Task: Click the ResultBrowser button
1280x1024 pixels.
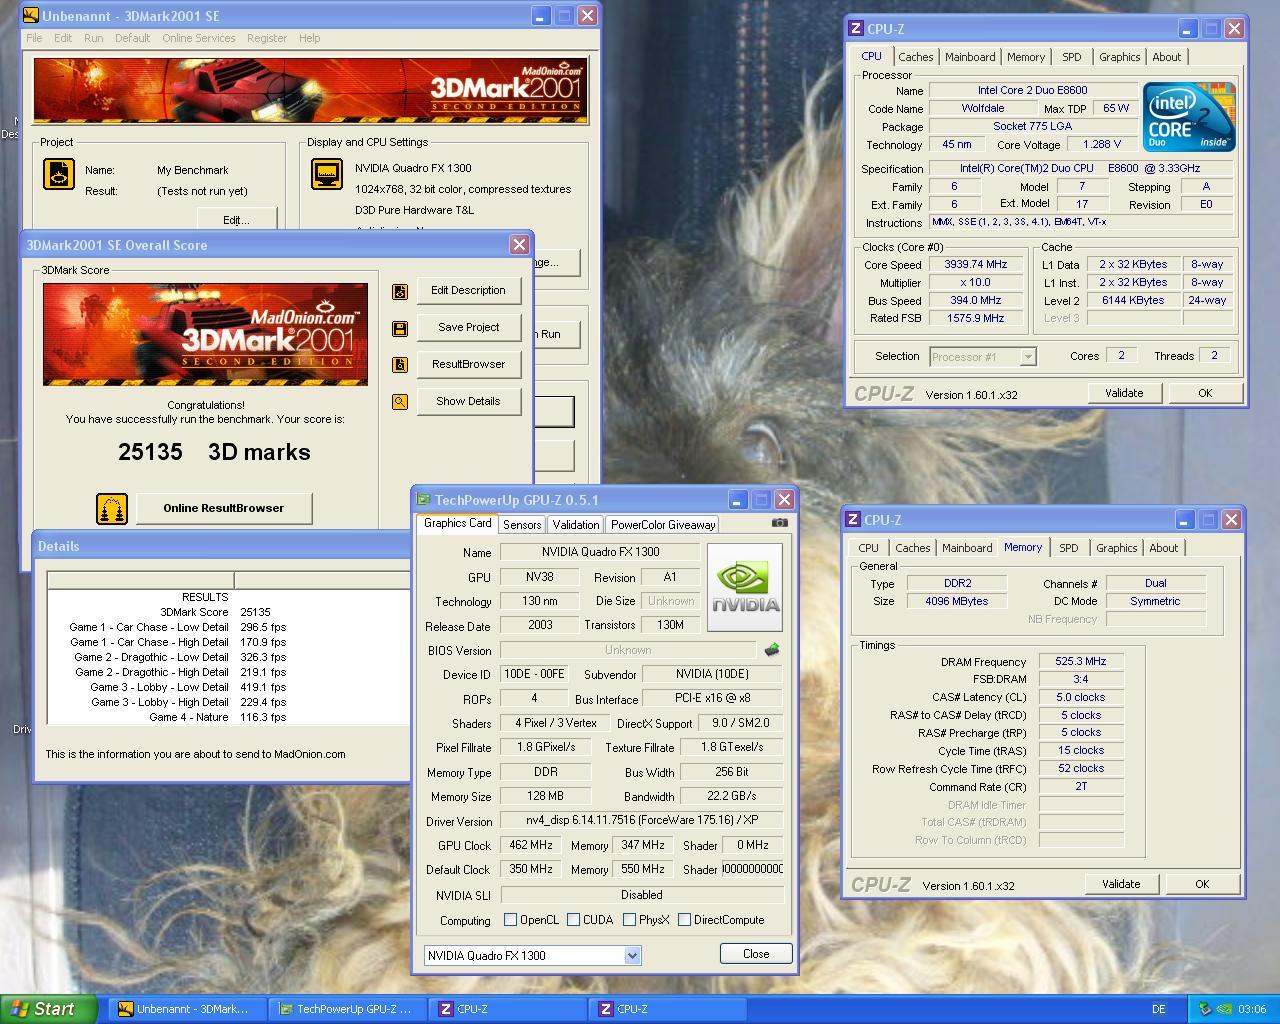Action: pos(468,365)
